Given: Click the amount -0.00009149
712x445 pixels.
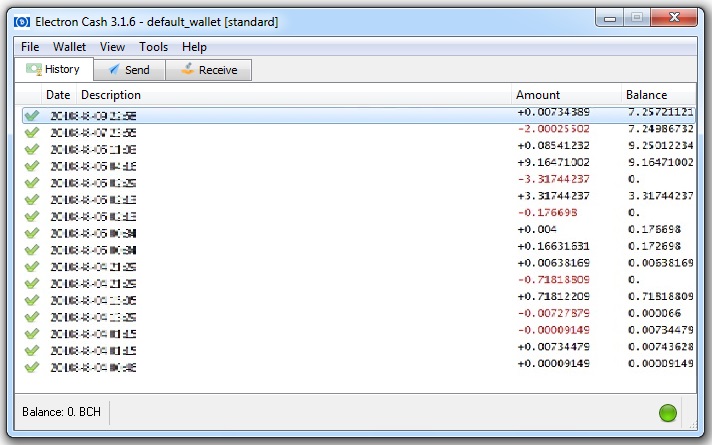Looking at the screenshot, I should coord(554,330).
